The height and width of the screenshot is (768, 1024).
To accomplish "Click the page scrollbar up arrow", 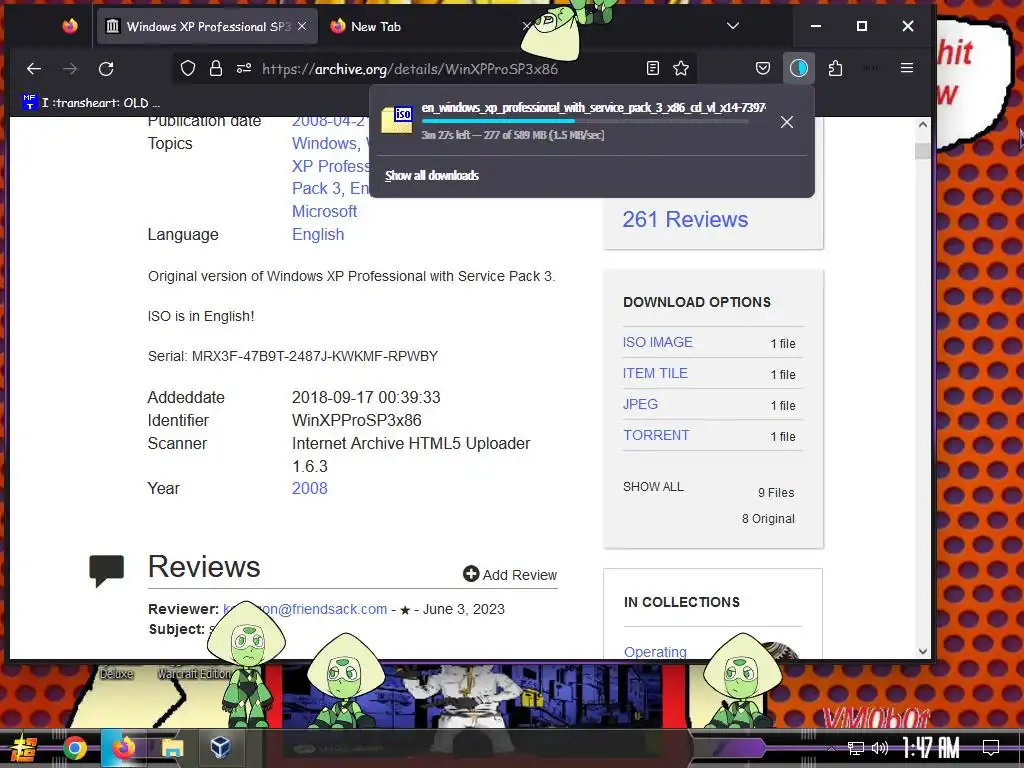I will coord(922,125).
